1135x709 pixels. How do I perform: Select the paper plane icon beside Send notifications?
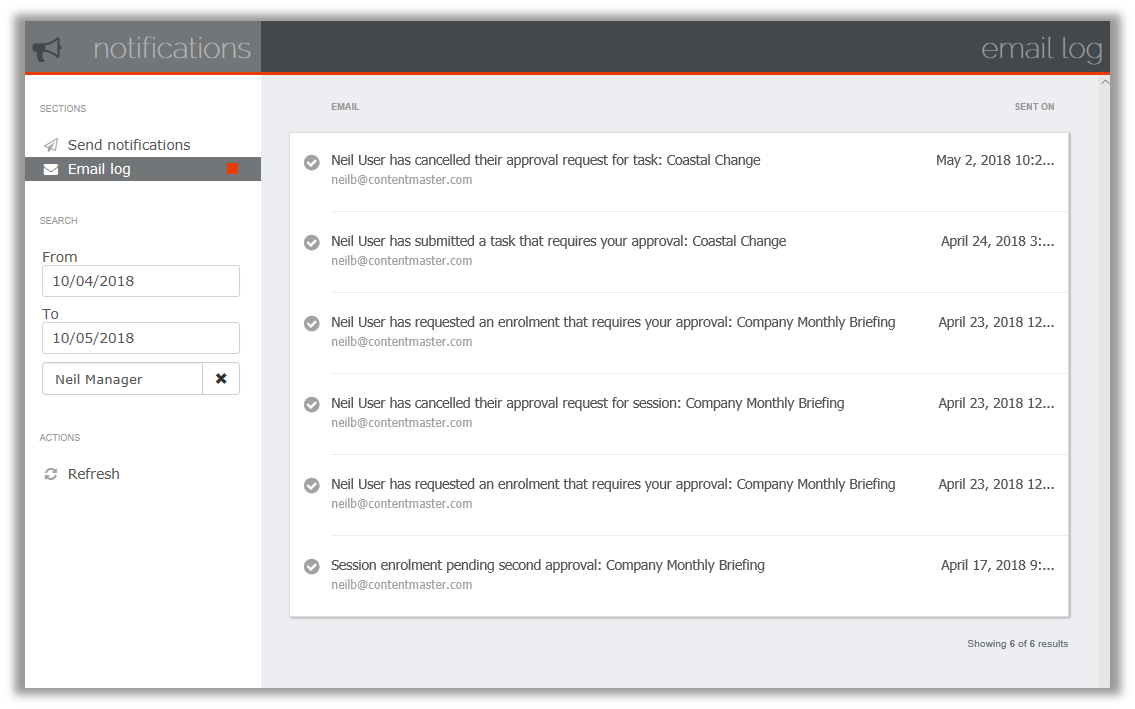[50, 144]
